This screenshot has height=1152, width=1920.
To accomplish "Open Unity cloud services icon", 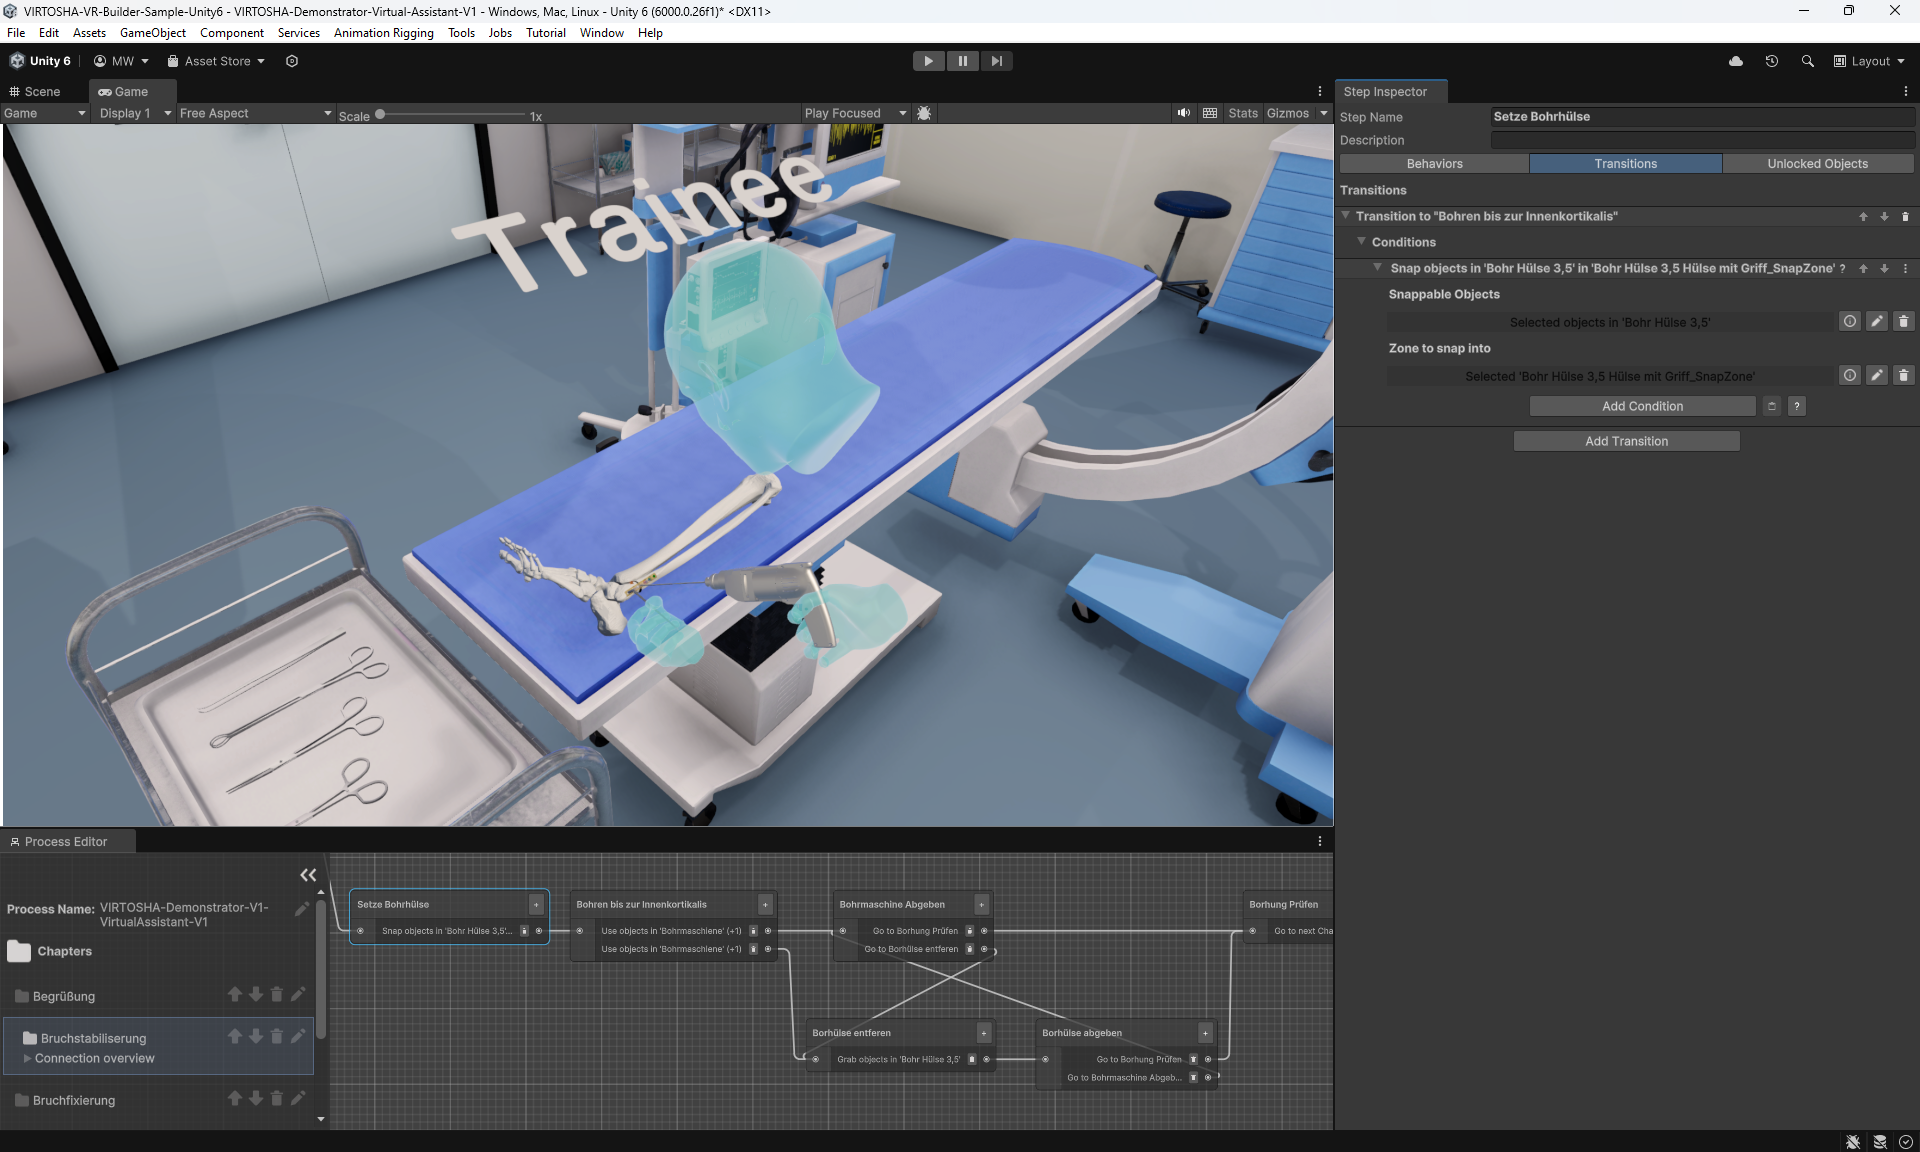I will (x=1736, y=61).
